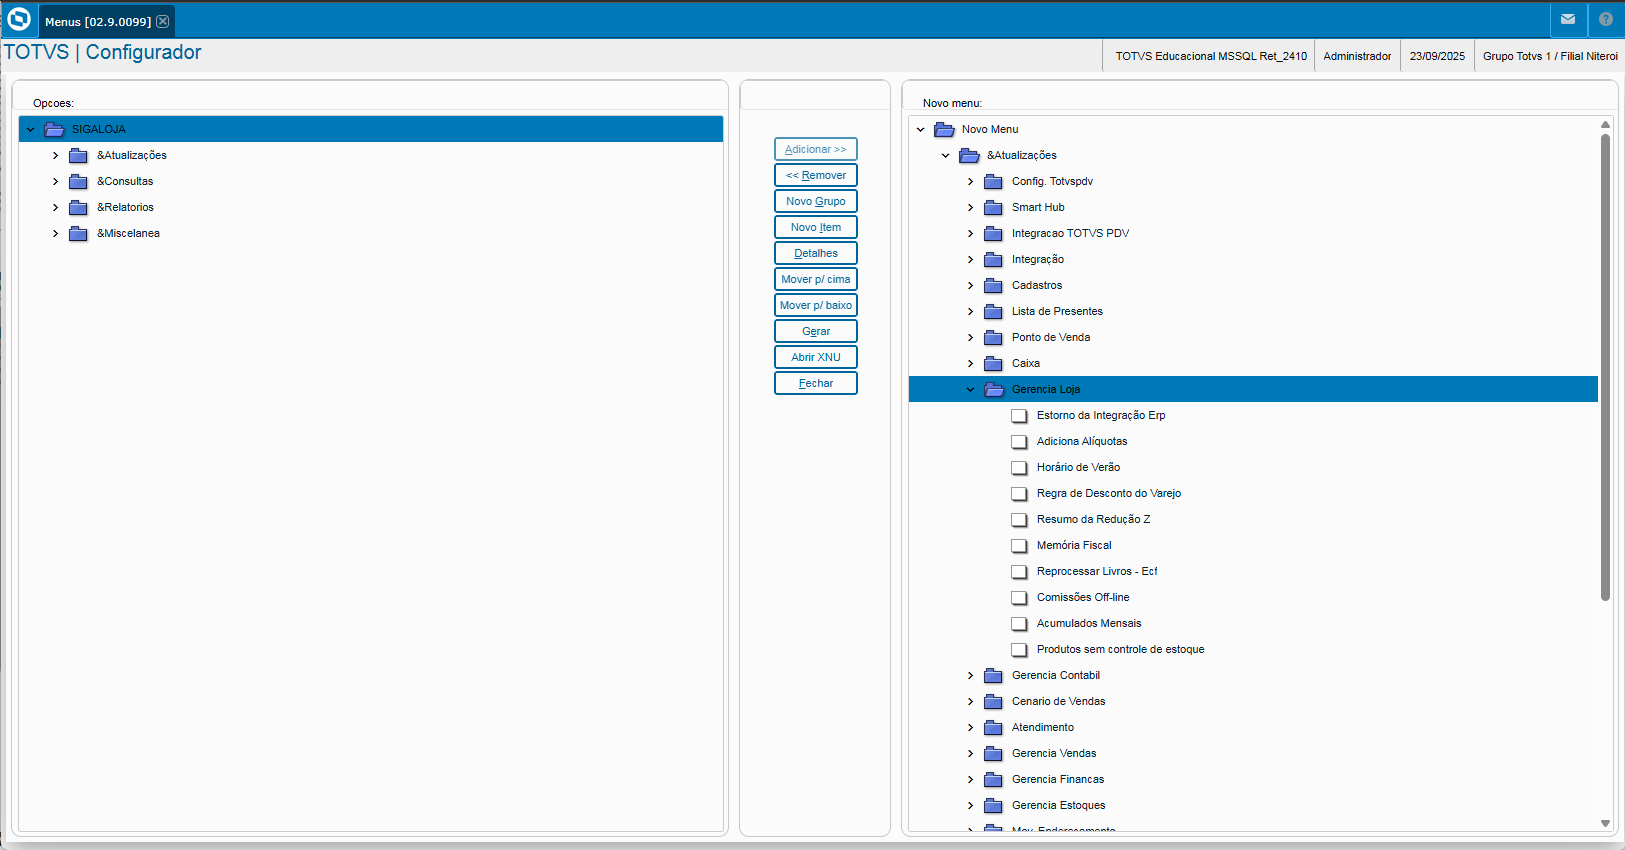The width and height of the screenshot is (1625, 850).
Task: Click TOTVS Educacional MSSQL Ret_2410 environment label
Action: pos(1211,56)
